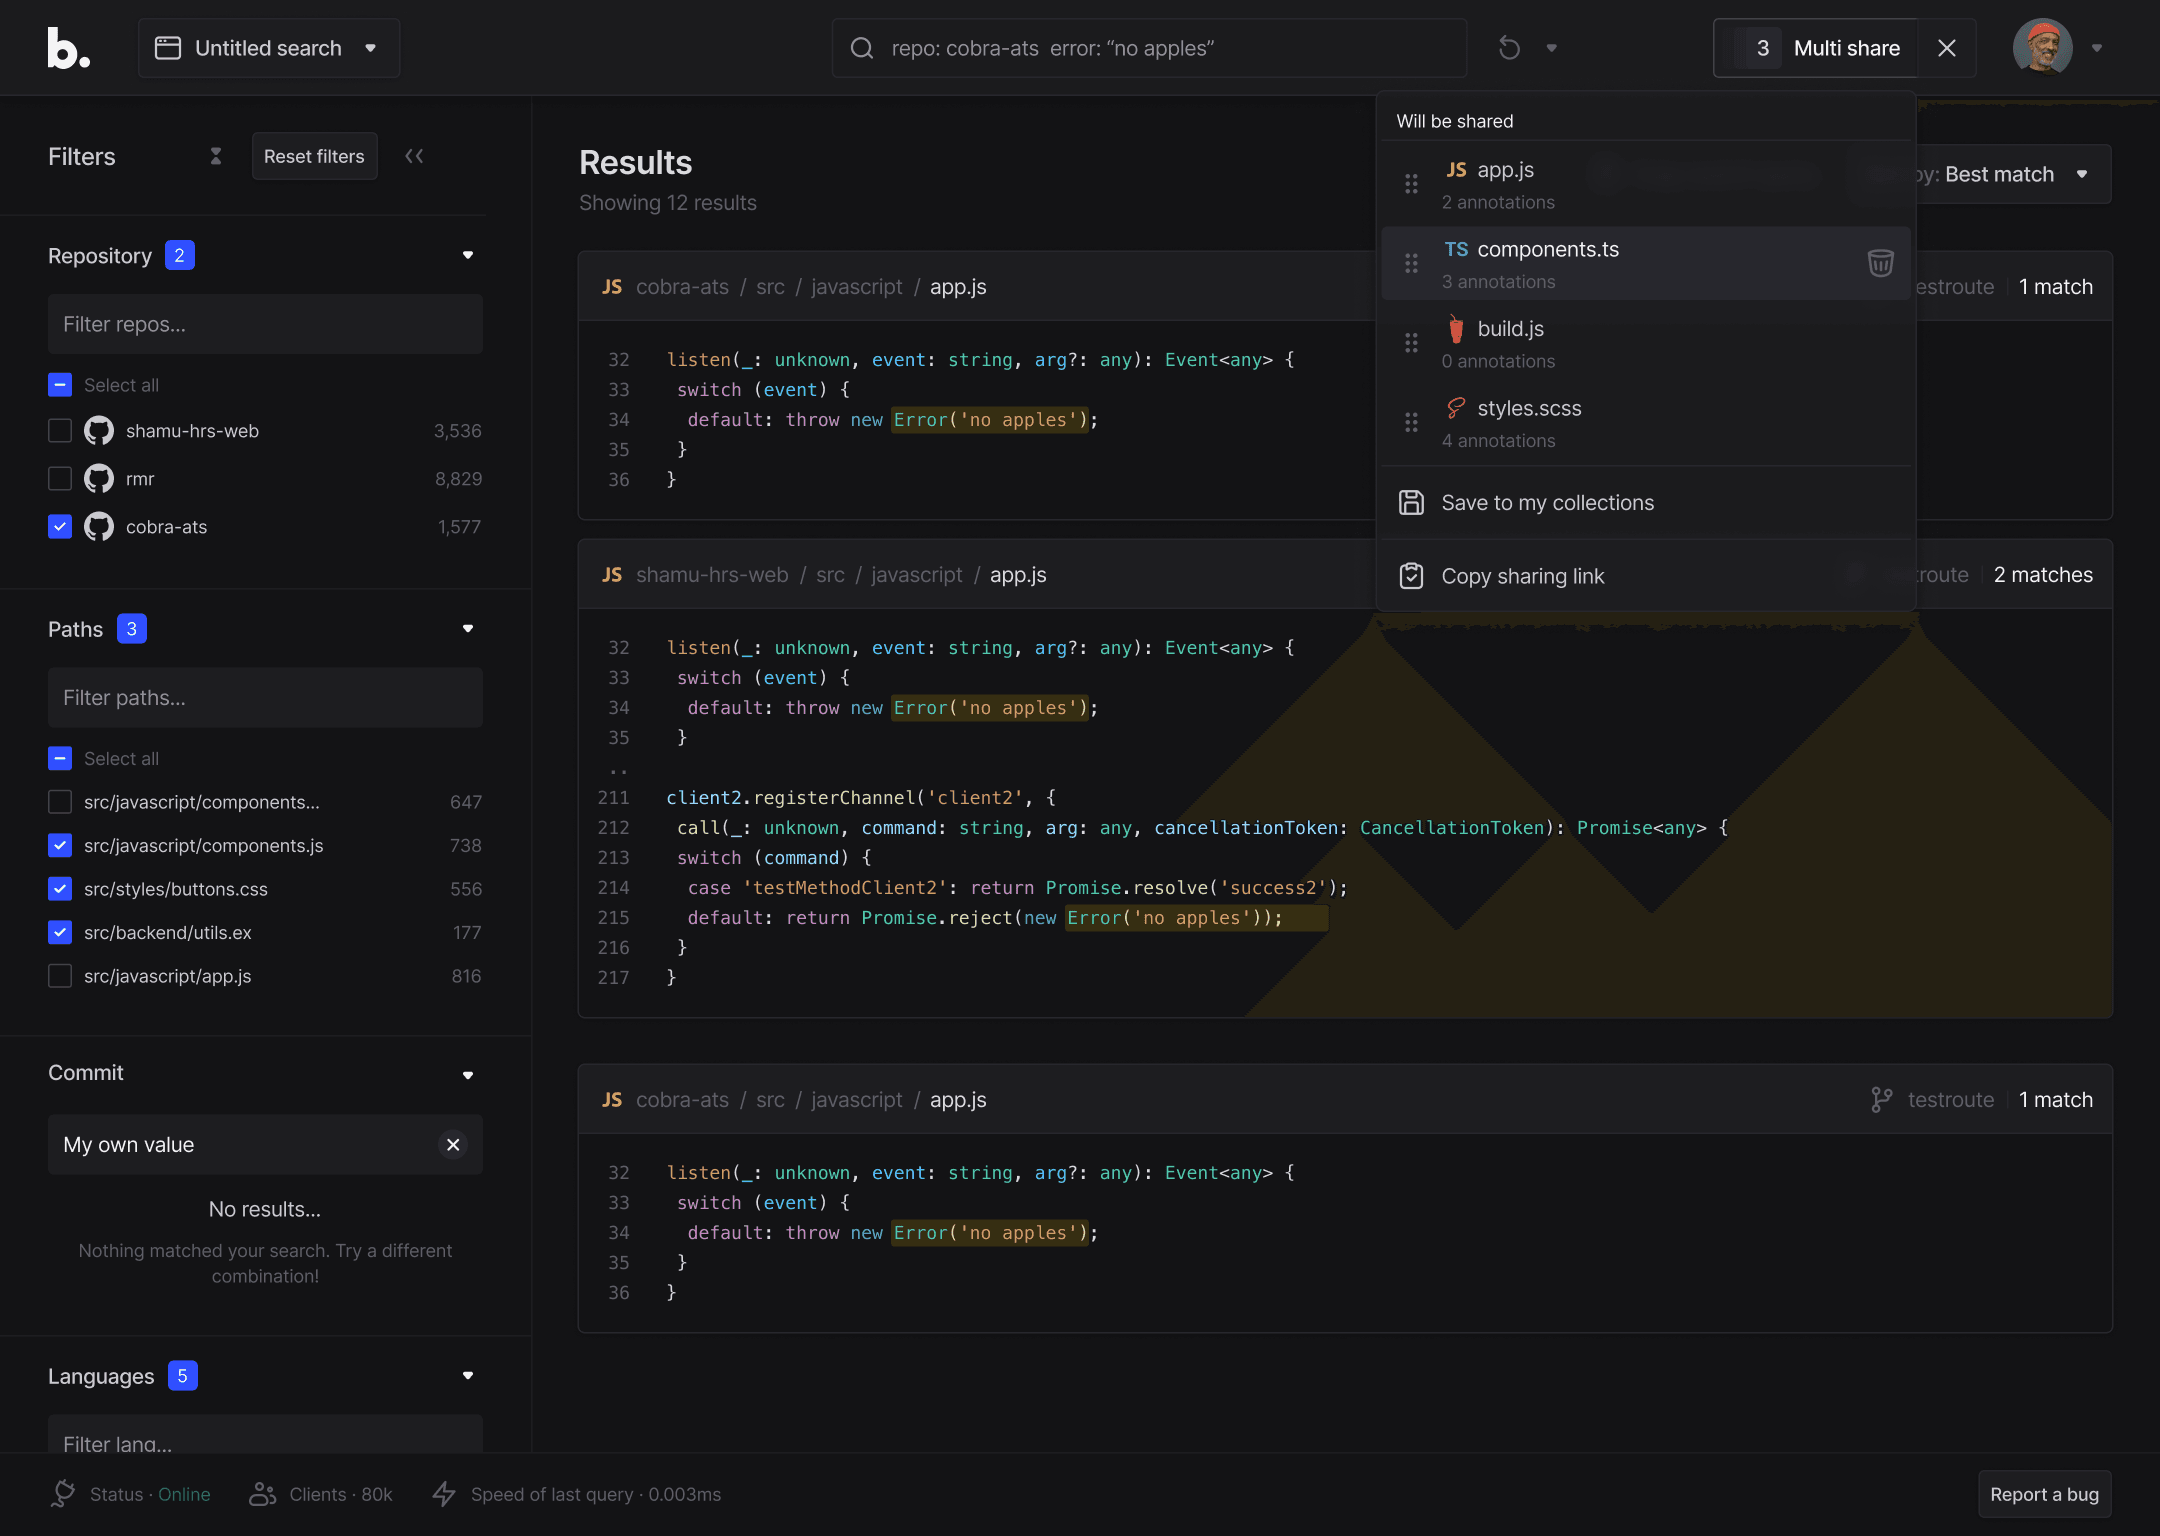This screenshot has height=1536, width=2160.
Task: Collapse the Paths filter section
Action: pos(468,629)
